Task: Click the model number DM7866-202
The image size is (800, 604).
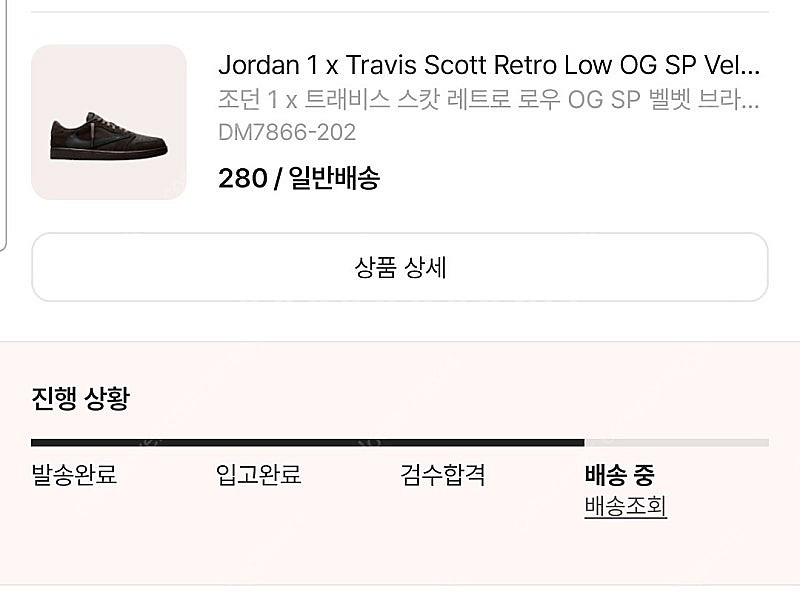Action: (x=287, y=133)
